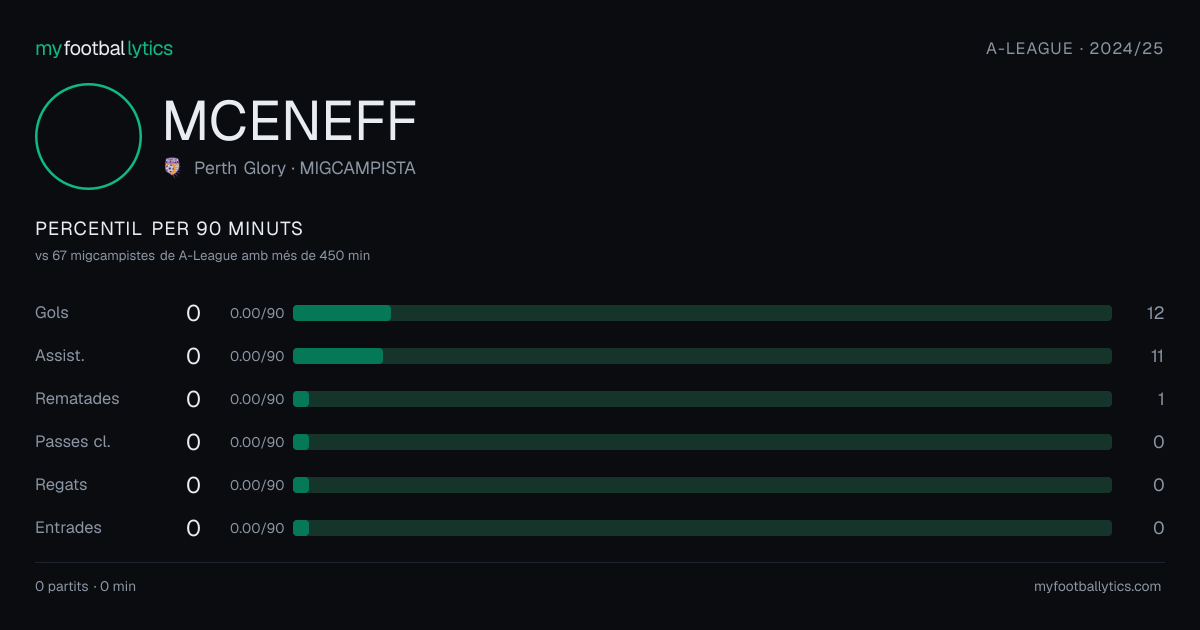Open the myfootballlytics logo

click(104, 48)
